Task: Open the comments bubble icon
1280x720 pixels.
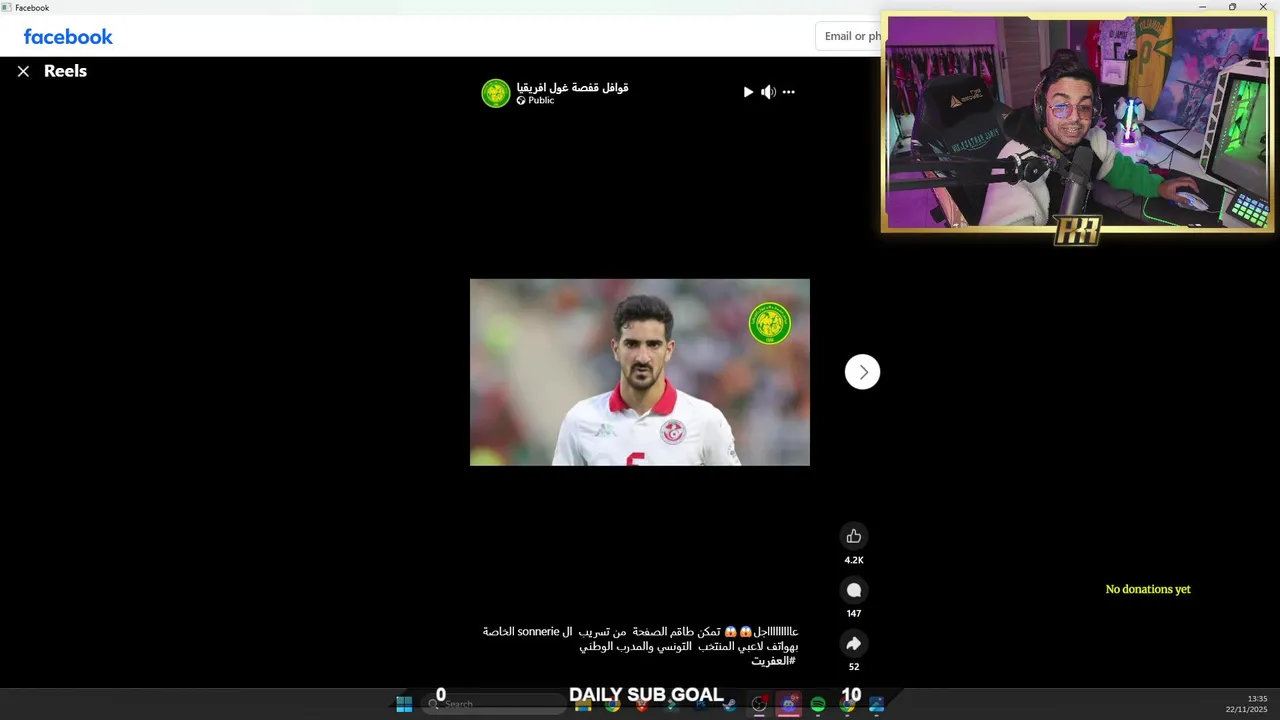Action: click(x=854, y=590)
